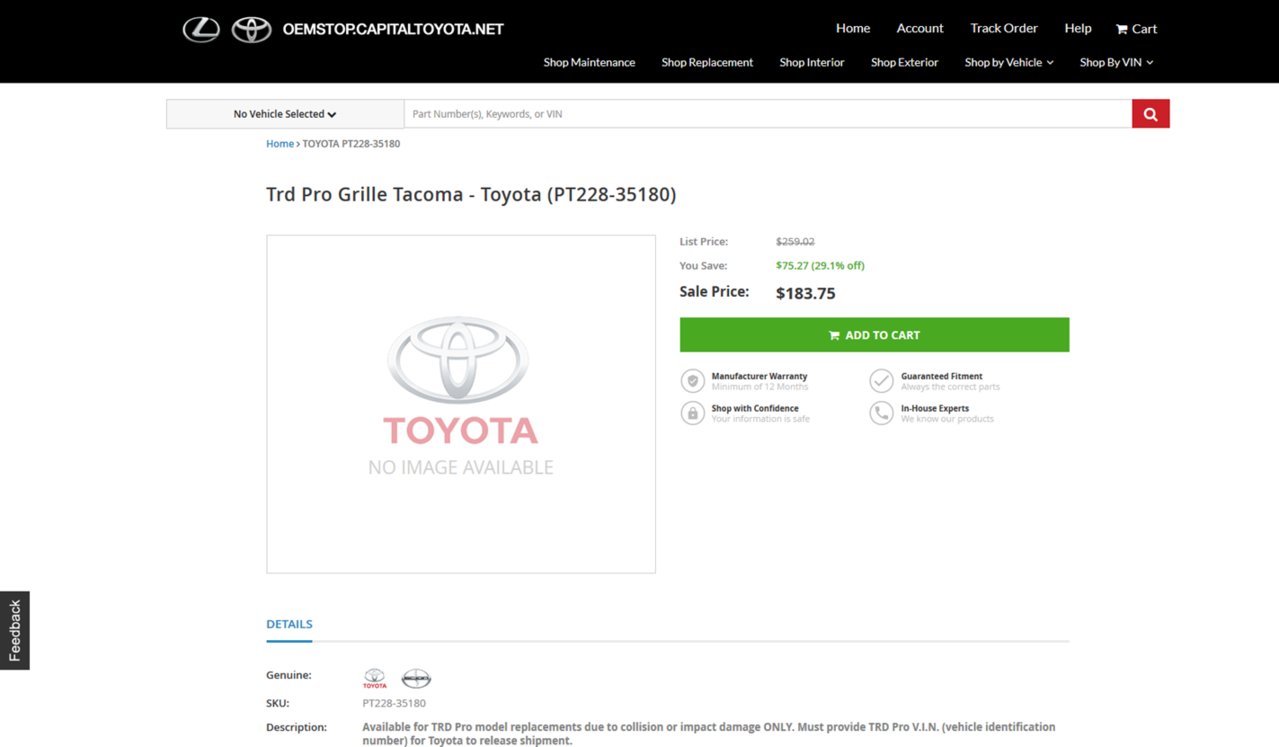Select the DETAILS tab
This screenshot has height=747, width=1279.
pyautogui.click(x=289, y=624)
